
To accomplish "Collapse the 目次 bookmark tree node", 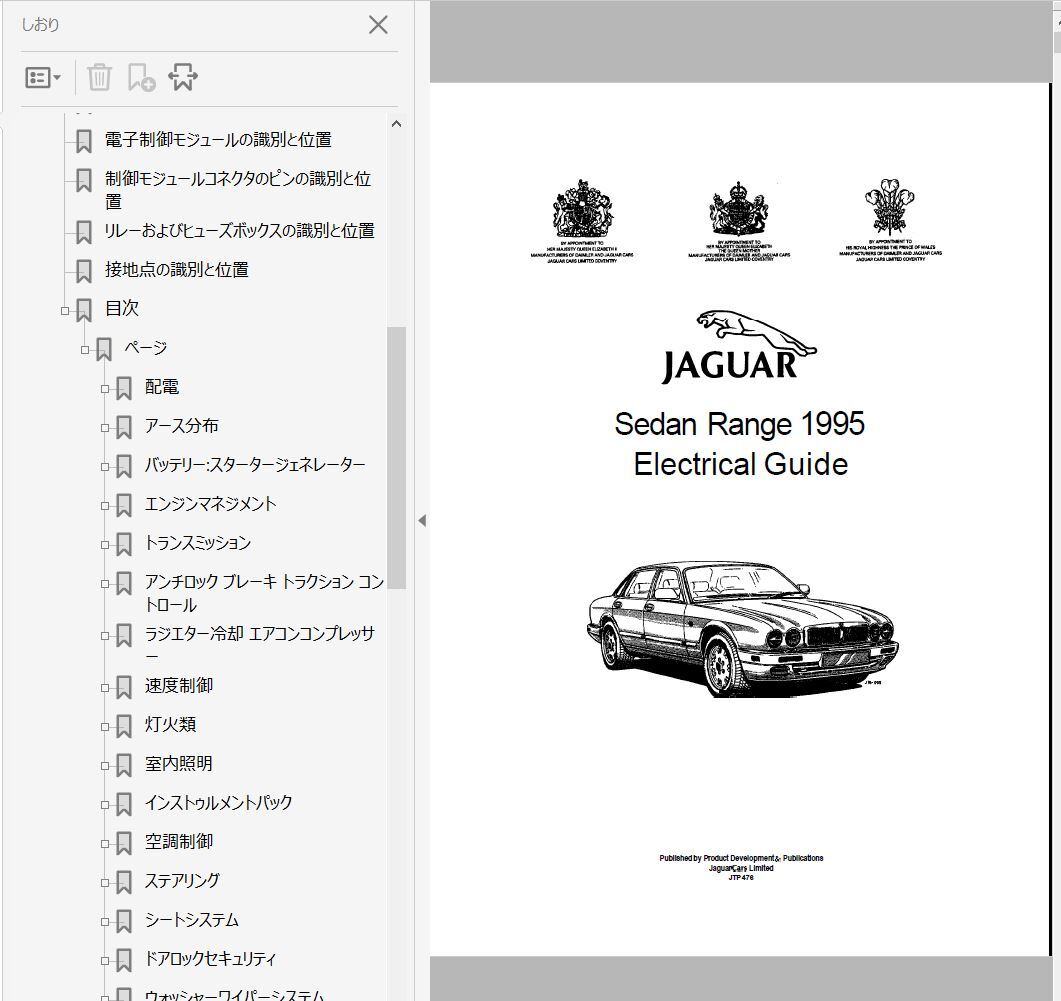I will pyautogui.click(x=65, y=310).
